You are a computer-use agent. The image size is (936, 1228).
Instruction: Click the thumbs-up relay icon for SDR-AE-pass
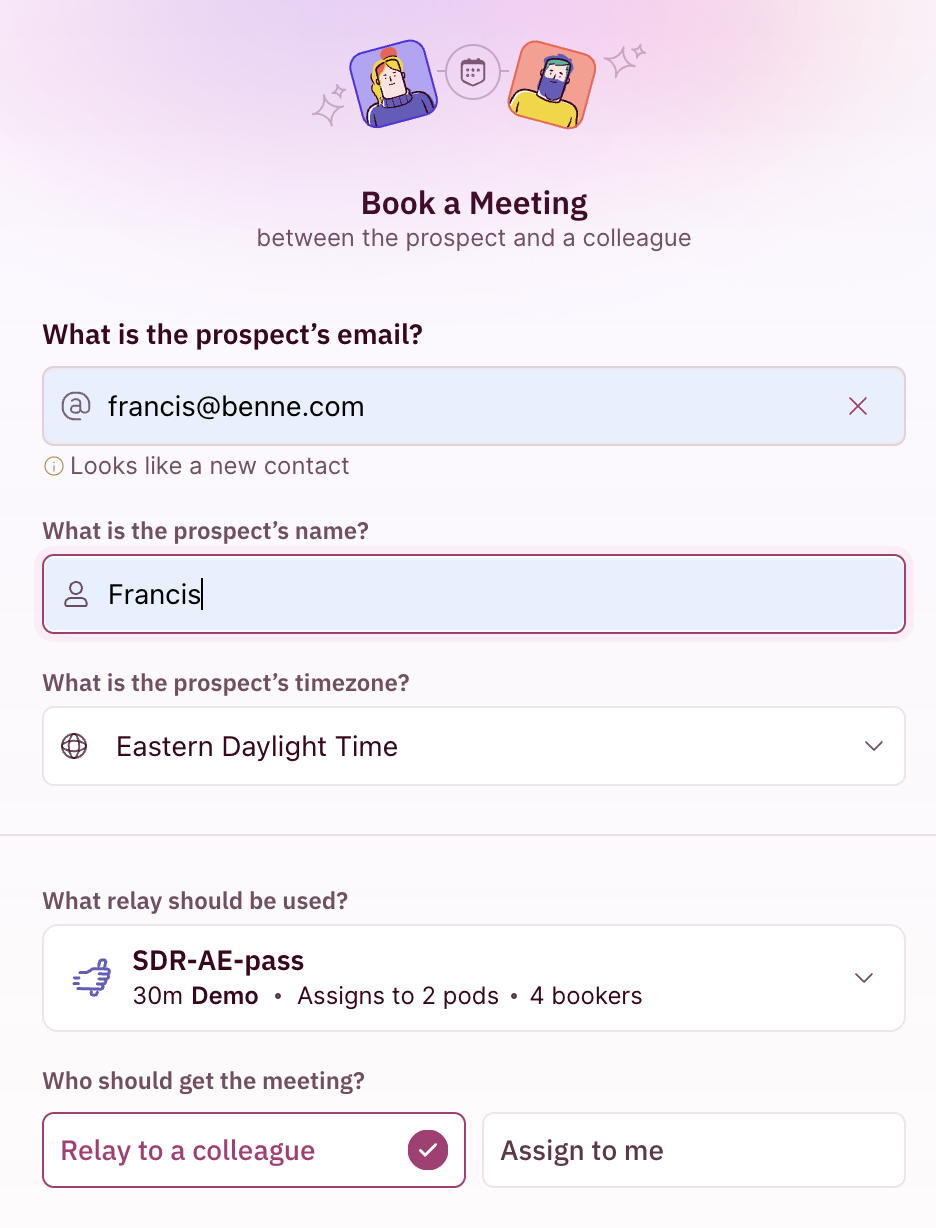(x=92, y=978)
